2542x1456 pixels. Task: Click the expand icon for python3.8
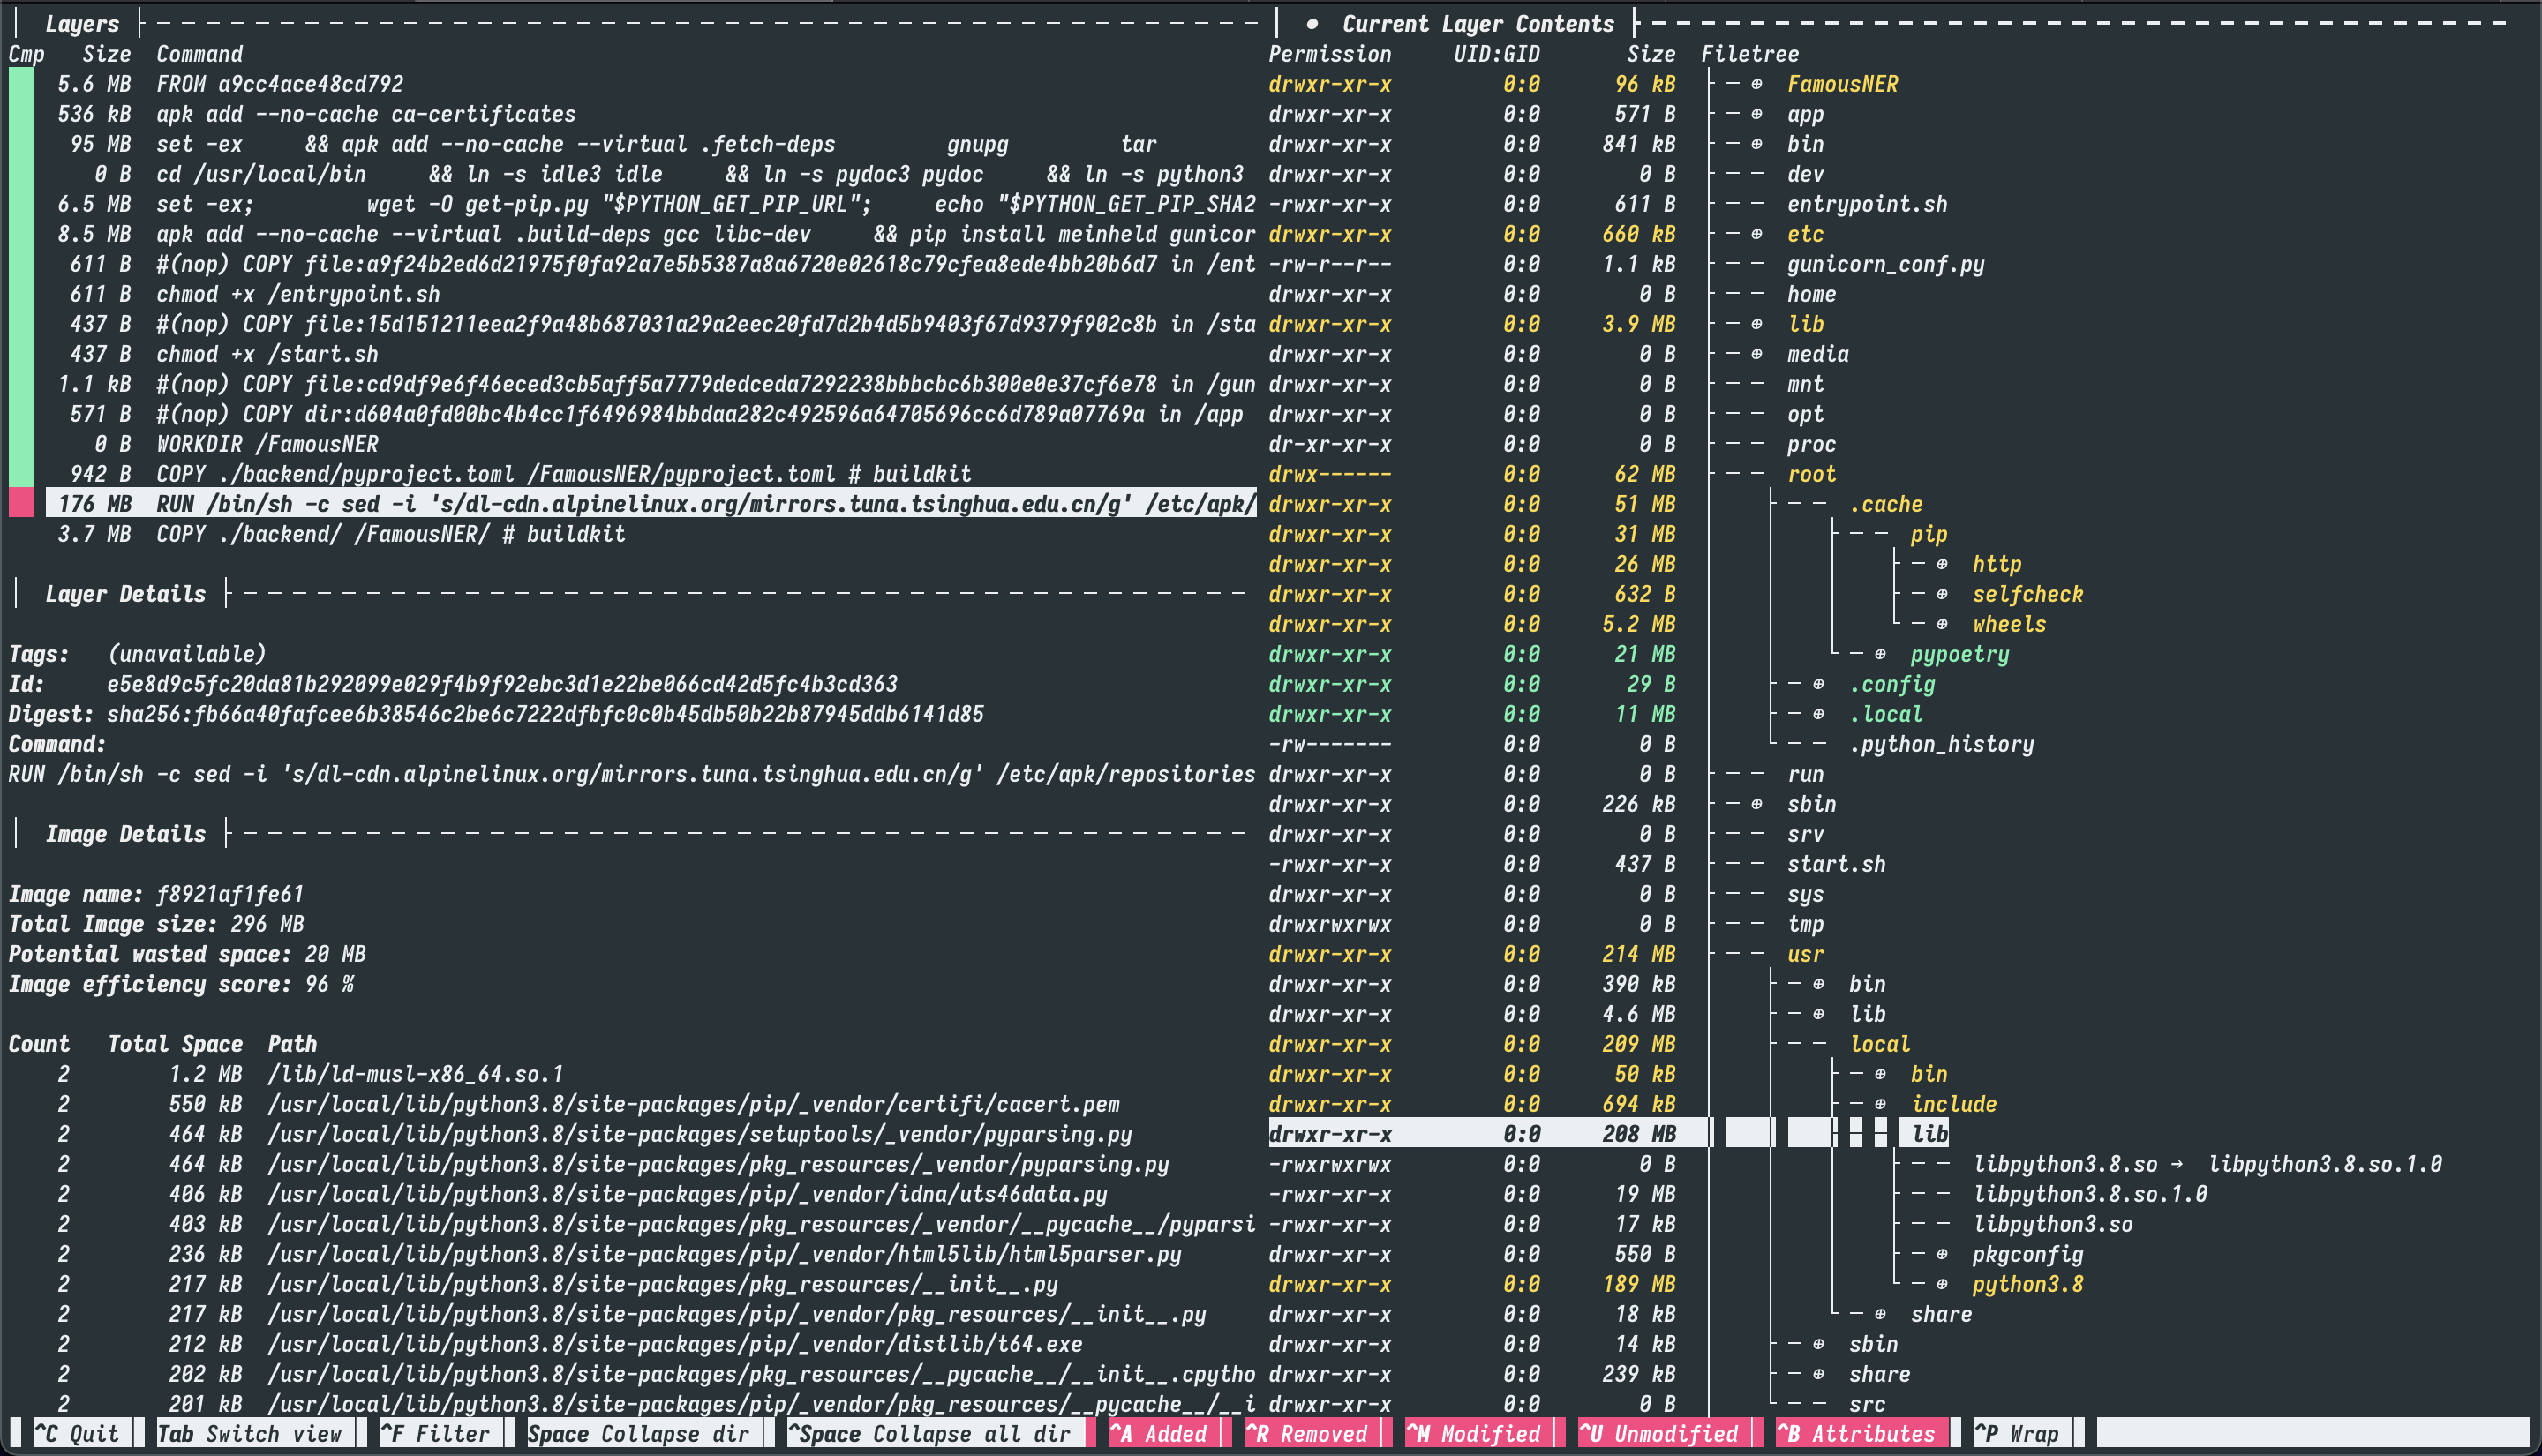click(x=1942, y=1284)
